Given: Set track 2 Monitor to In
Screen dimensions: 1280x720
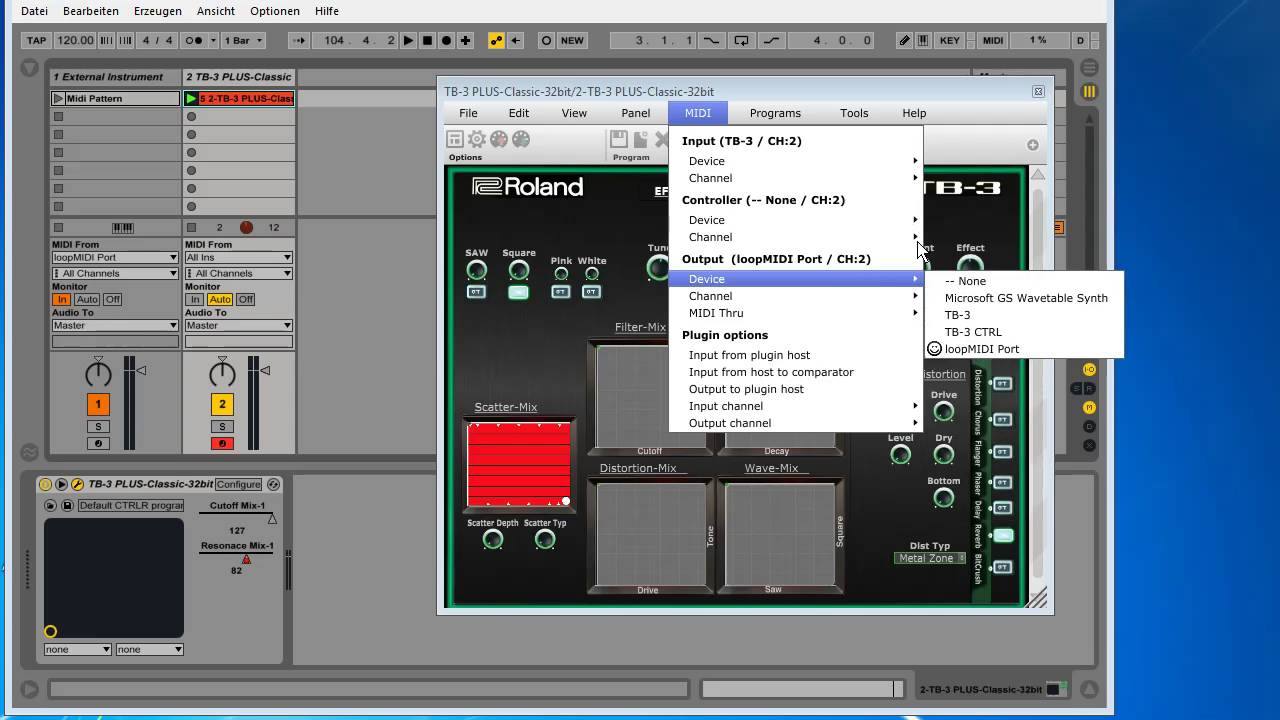Looking at the screenshot, I should (x=195, y=299).
